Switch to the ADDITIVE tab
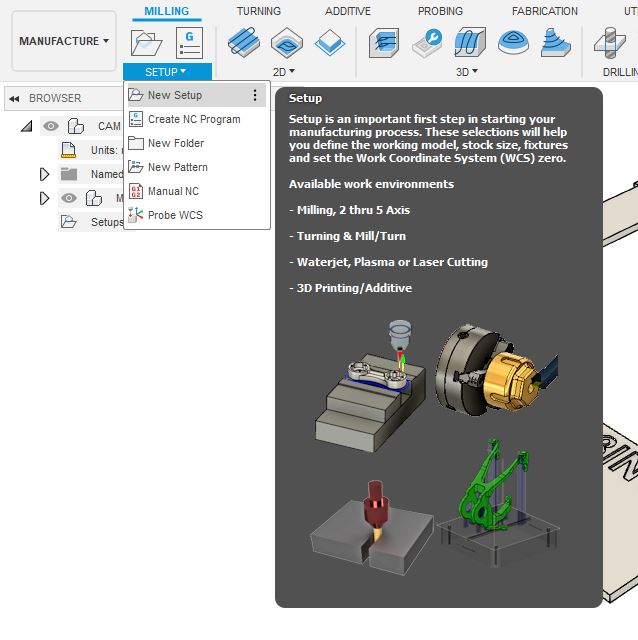638x640 pixels. pyautogui.click(x=348, y=11)
